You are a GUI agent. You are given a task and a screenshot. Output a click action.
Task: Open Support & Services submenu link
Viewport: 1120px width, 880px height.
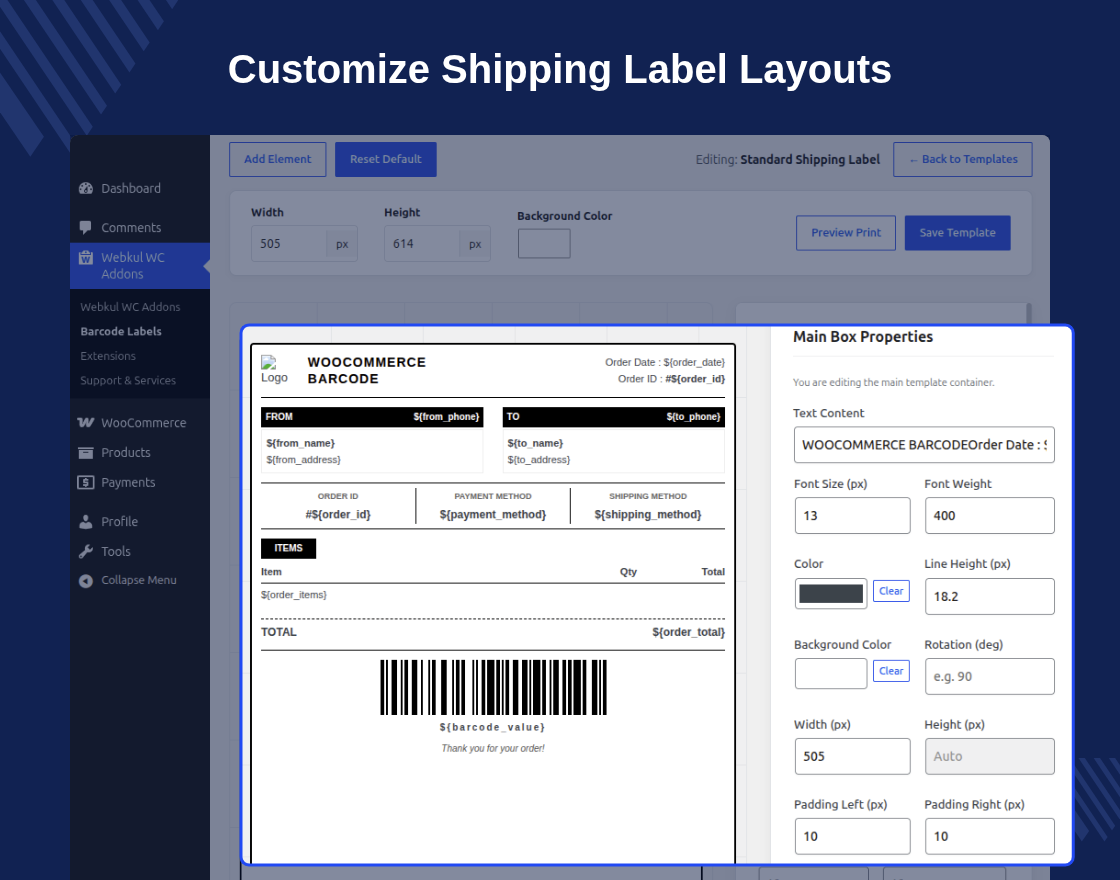coord(128,381)
